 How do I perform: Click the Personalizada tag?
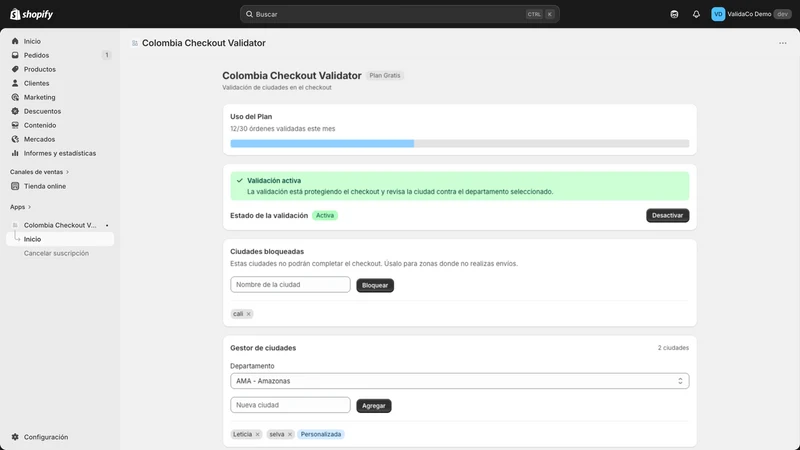click(x=320, y=435)
